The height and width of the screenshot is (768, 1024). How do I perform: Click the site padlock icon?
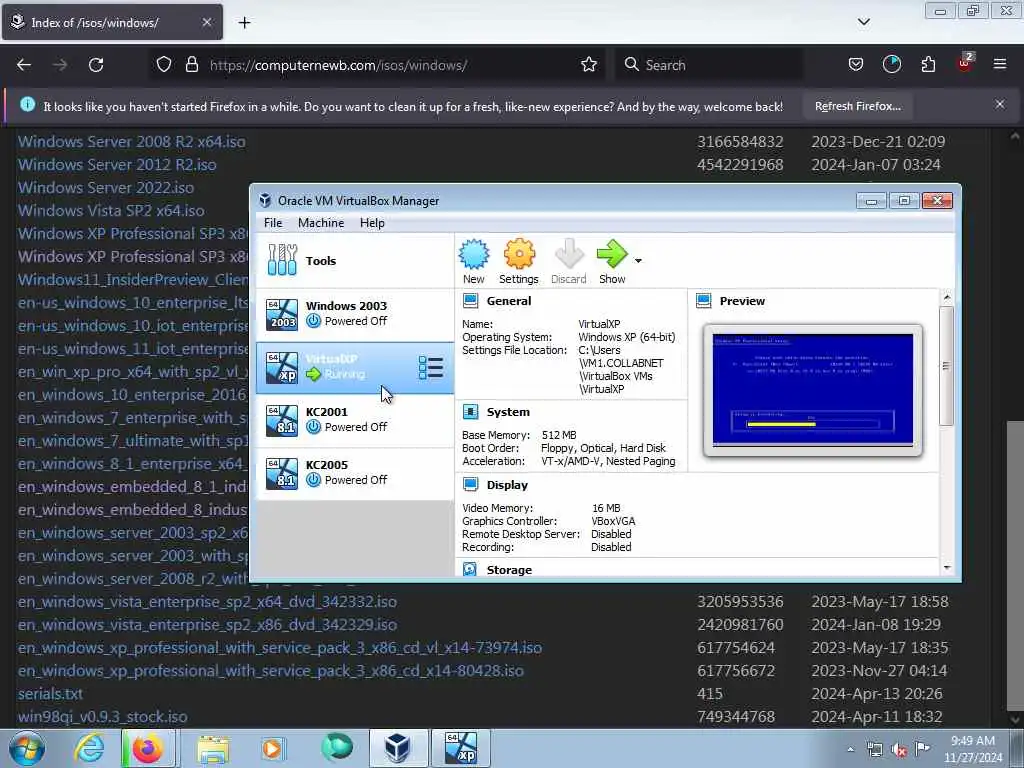tap(191, 65)
